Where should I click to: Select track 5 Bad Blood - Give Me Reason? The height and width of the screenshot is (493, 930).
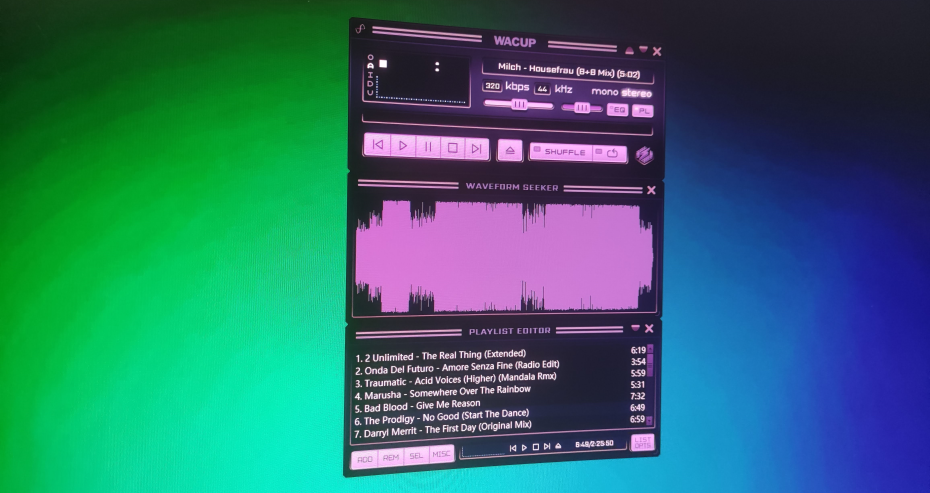pos(500,406)
